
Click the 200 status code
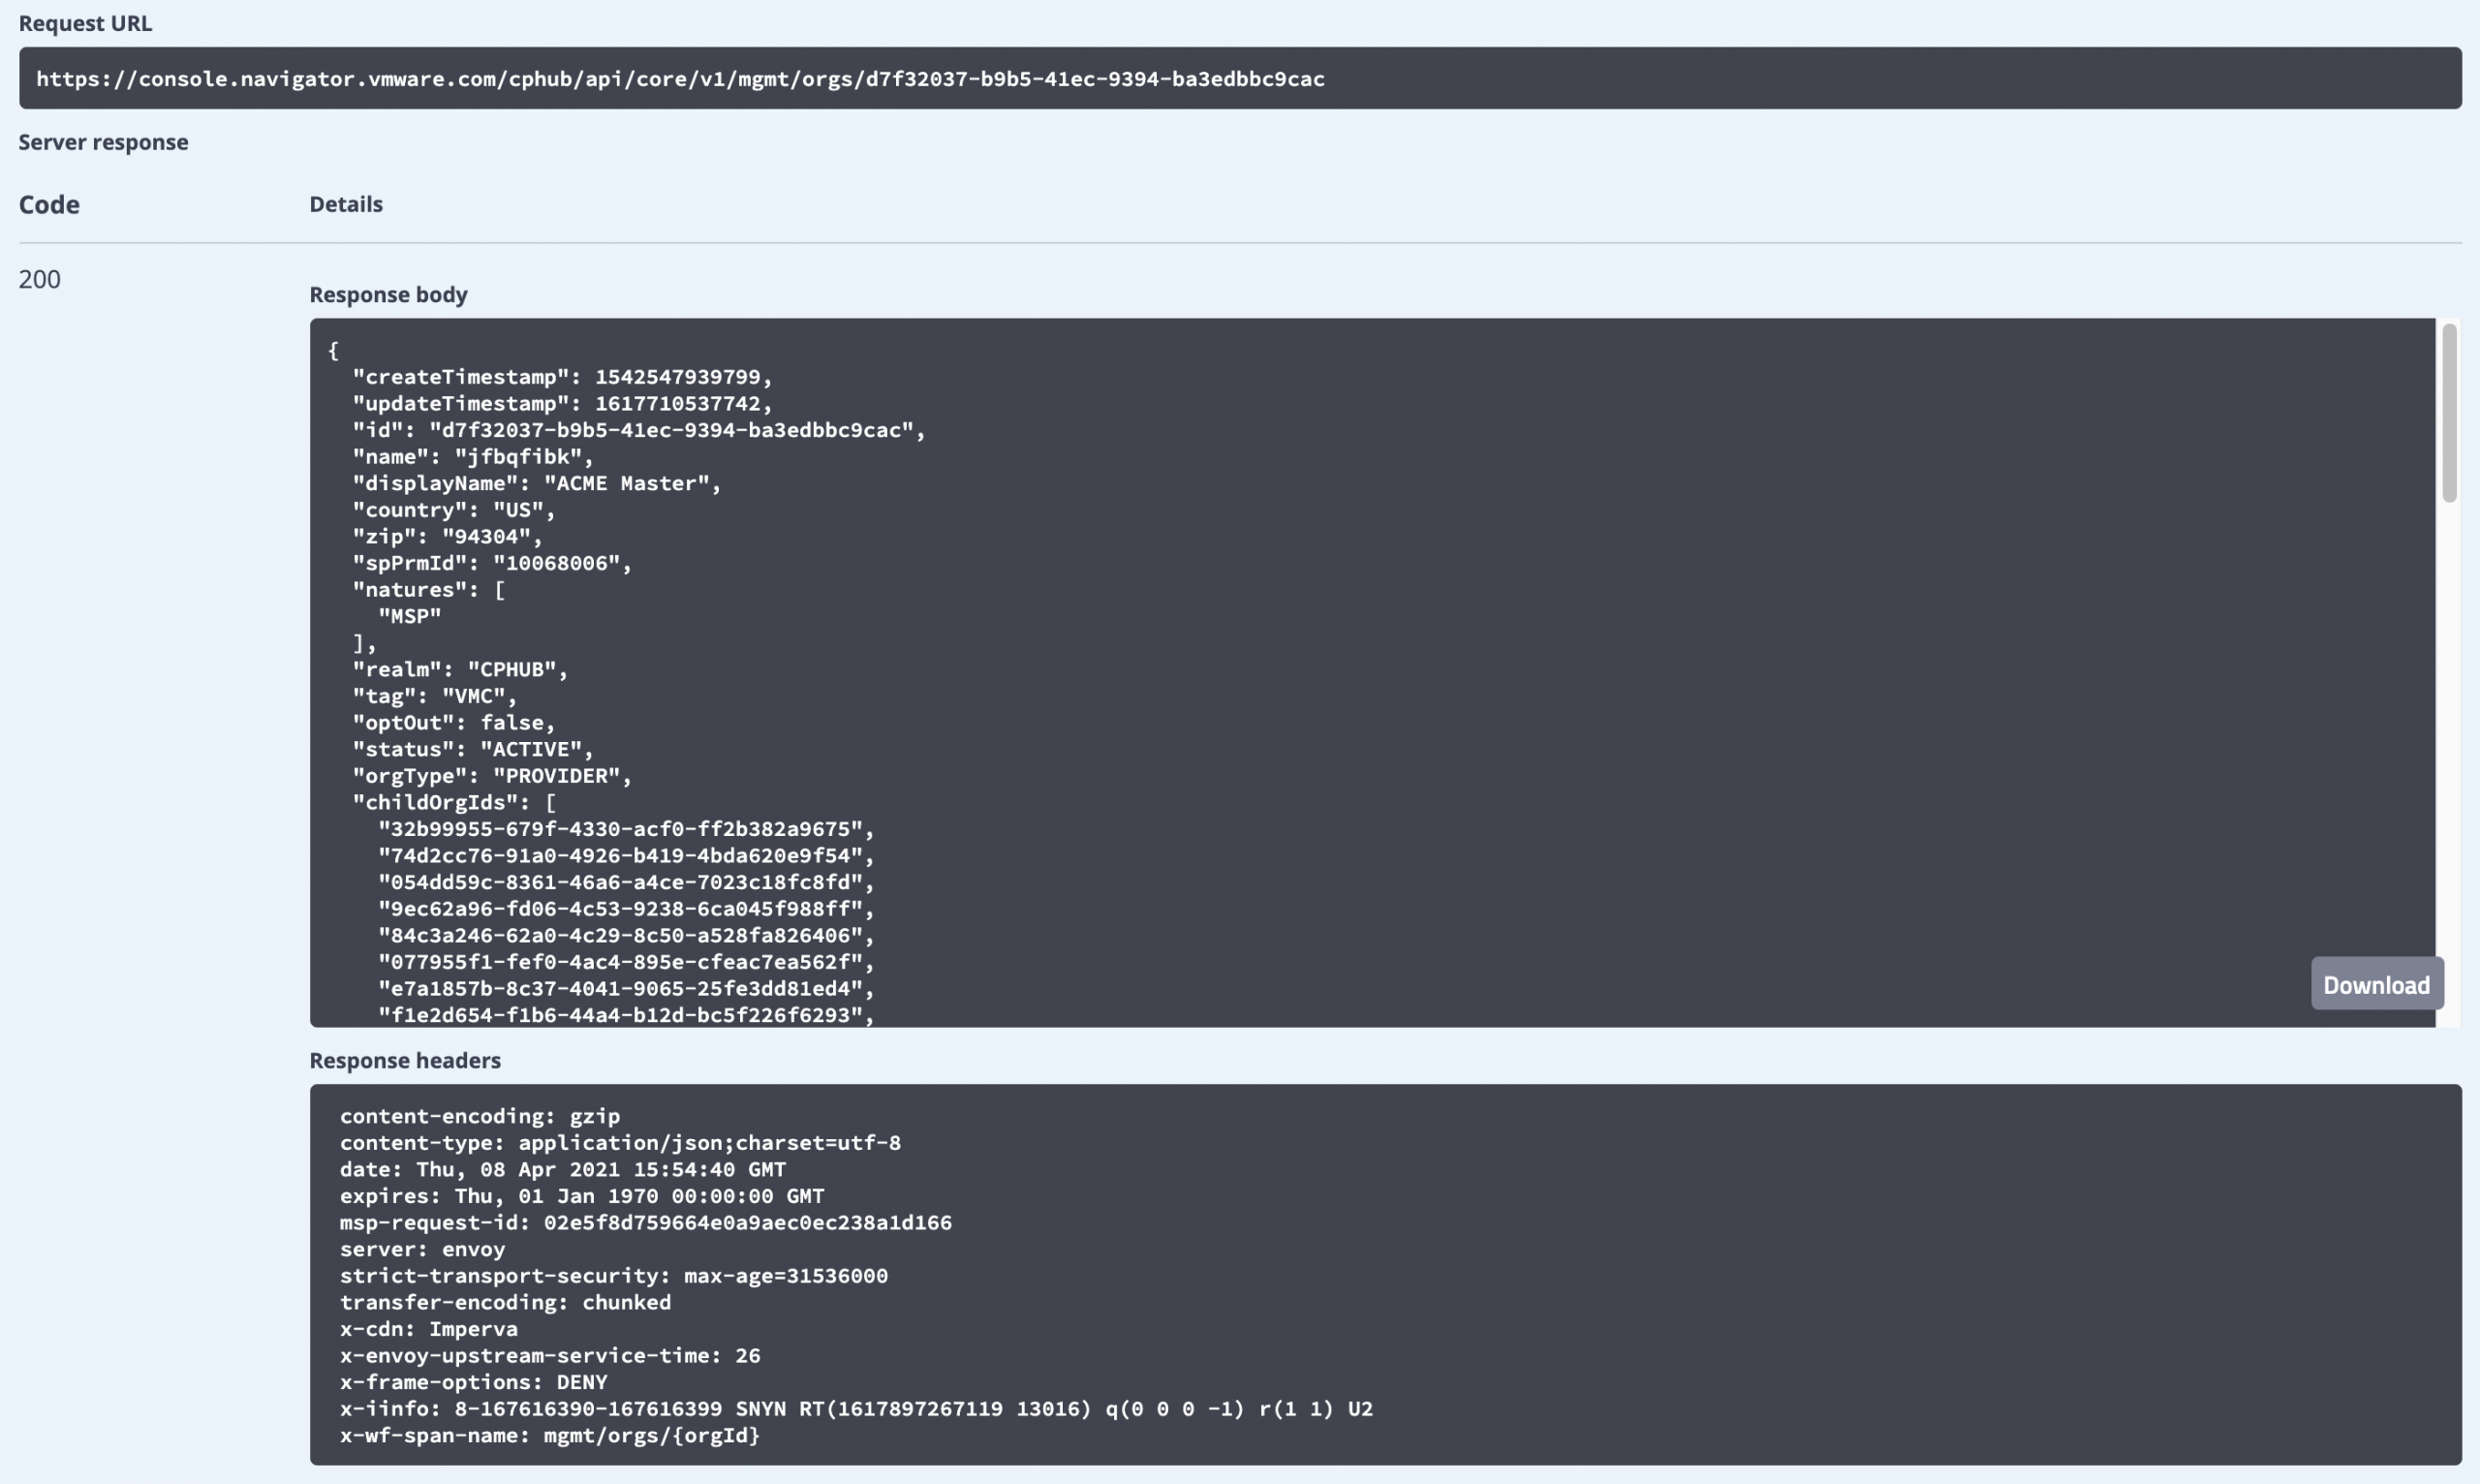[x=40, y=279]
